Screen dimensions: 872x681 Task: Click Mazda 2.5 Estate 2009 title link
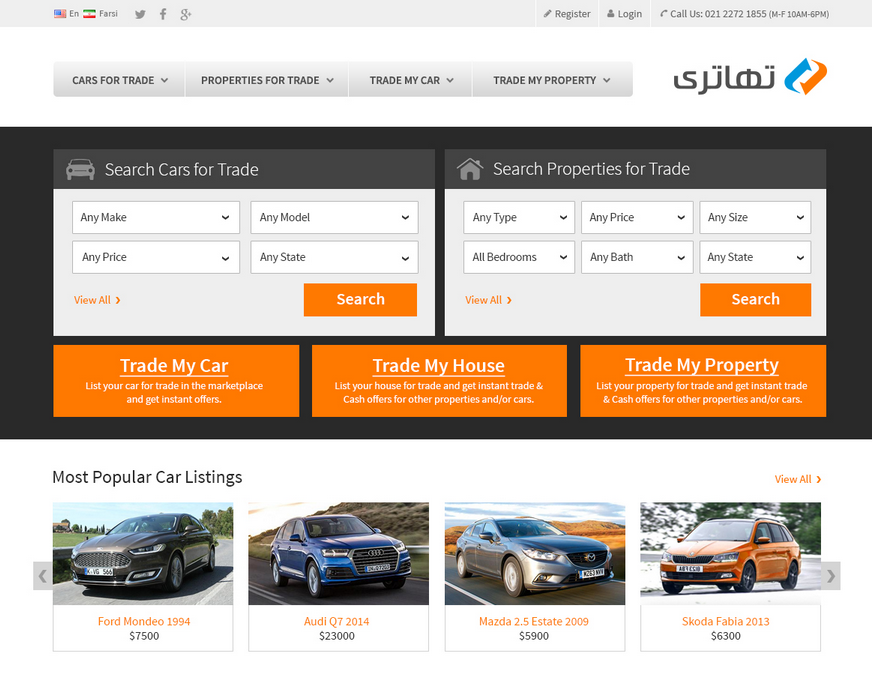tap(534, 622)
